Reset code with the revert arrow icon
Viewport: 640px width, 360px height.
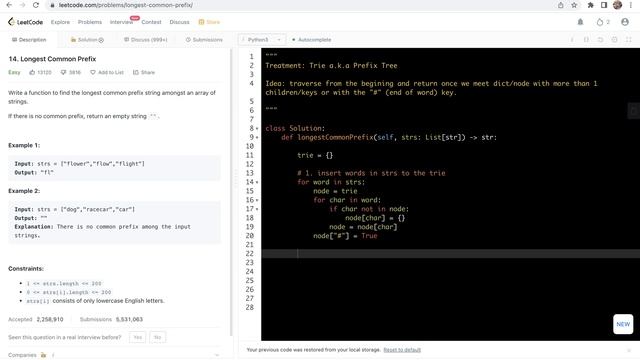600,40
